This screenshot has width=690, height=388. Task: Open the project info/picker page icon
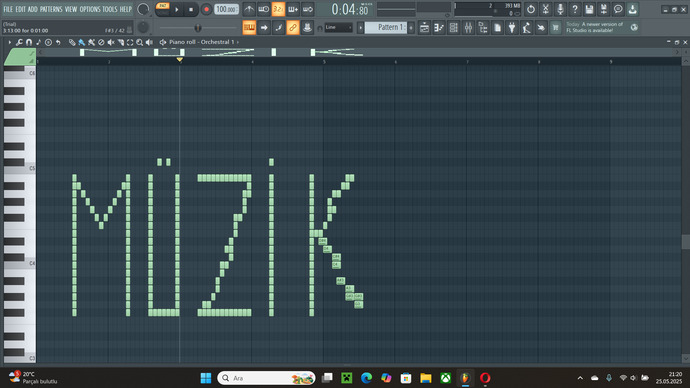[x=497, y=28]
